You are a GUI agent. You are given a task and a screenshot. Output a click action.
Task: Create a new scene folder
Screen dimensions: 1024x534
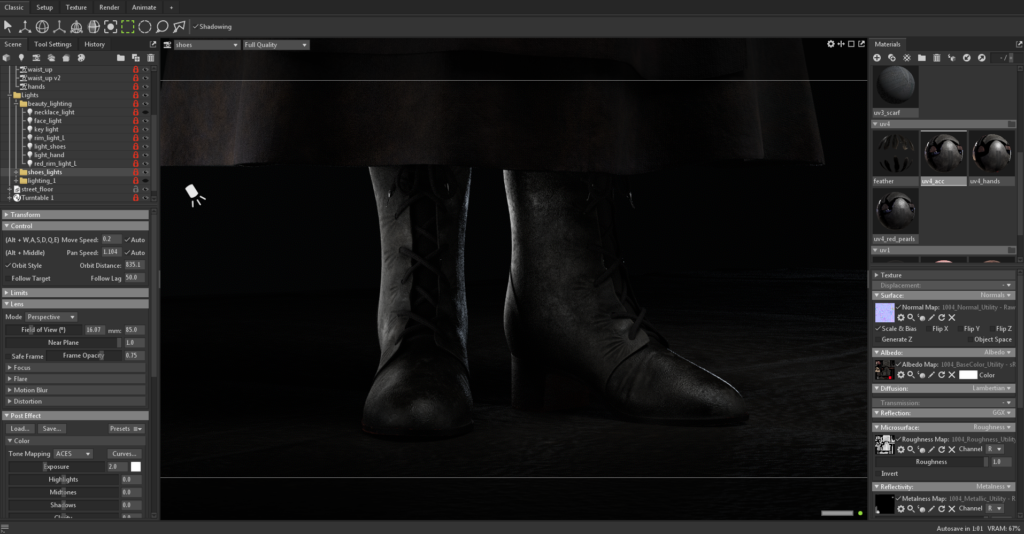coord(121,57)
